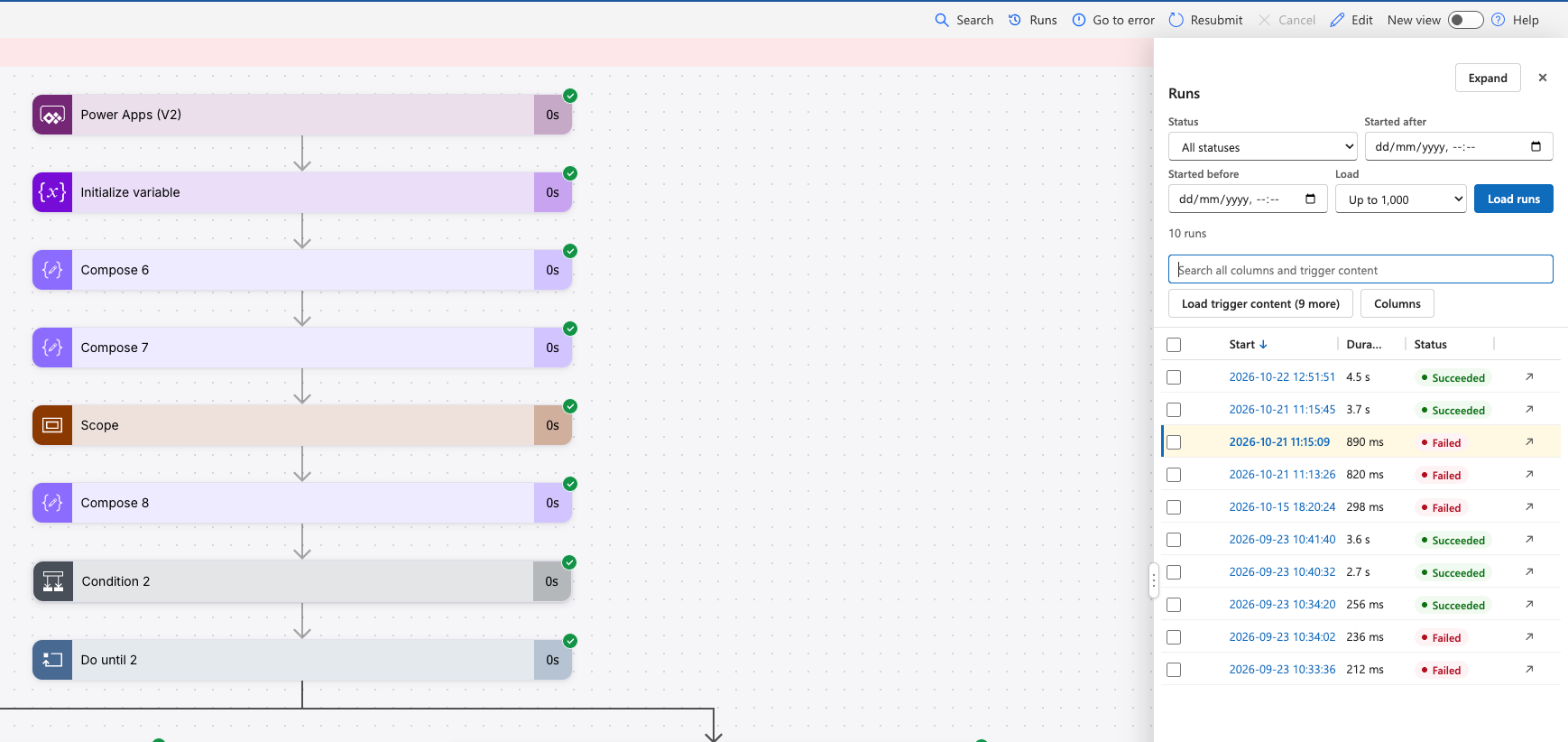This screenshot has width=1568, height=742.
Task: Open the 2026-10-15 18:20:24 run via its arrow icon
Action: pyautogui.click(x=1529, y=507)
